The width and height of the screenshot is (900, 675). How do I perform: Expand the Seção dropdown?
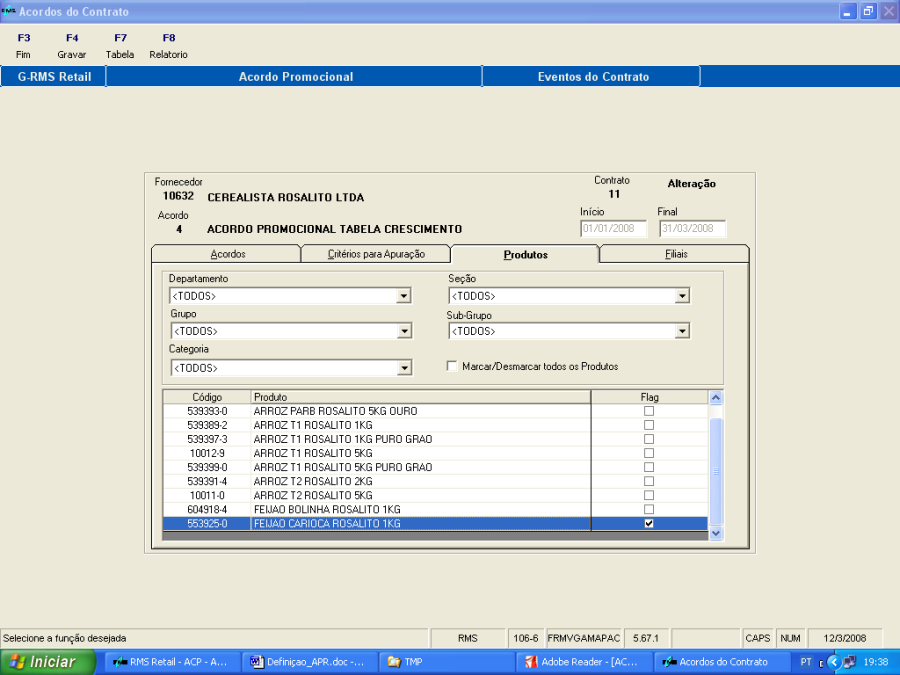682,296
